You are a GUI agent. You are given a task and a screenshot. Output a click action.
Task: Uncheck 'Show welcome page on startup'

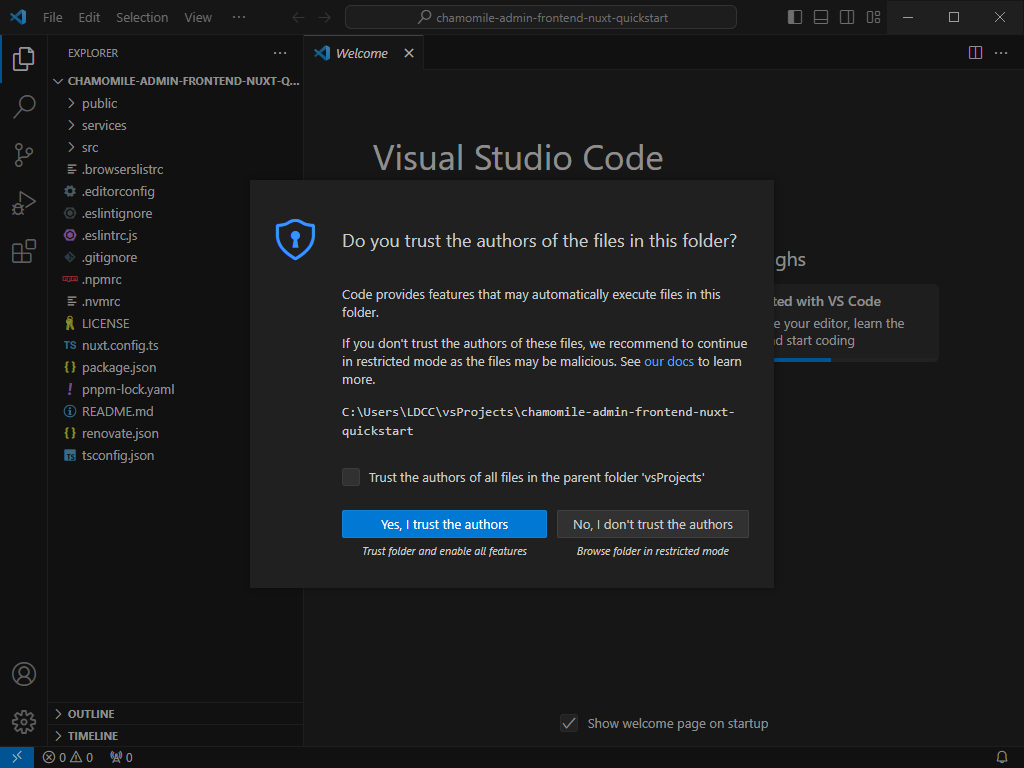pyautogui.click(x=569, y=723)
